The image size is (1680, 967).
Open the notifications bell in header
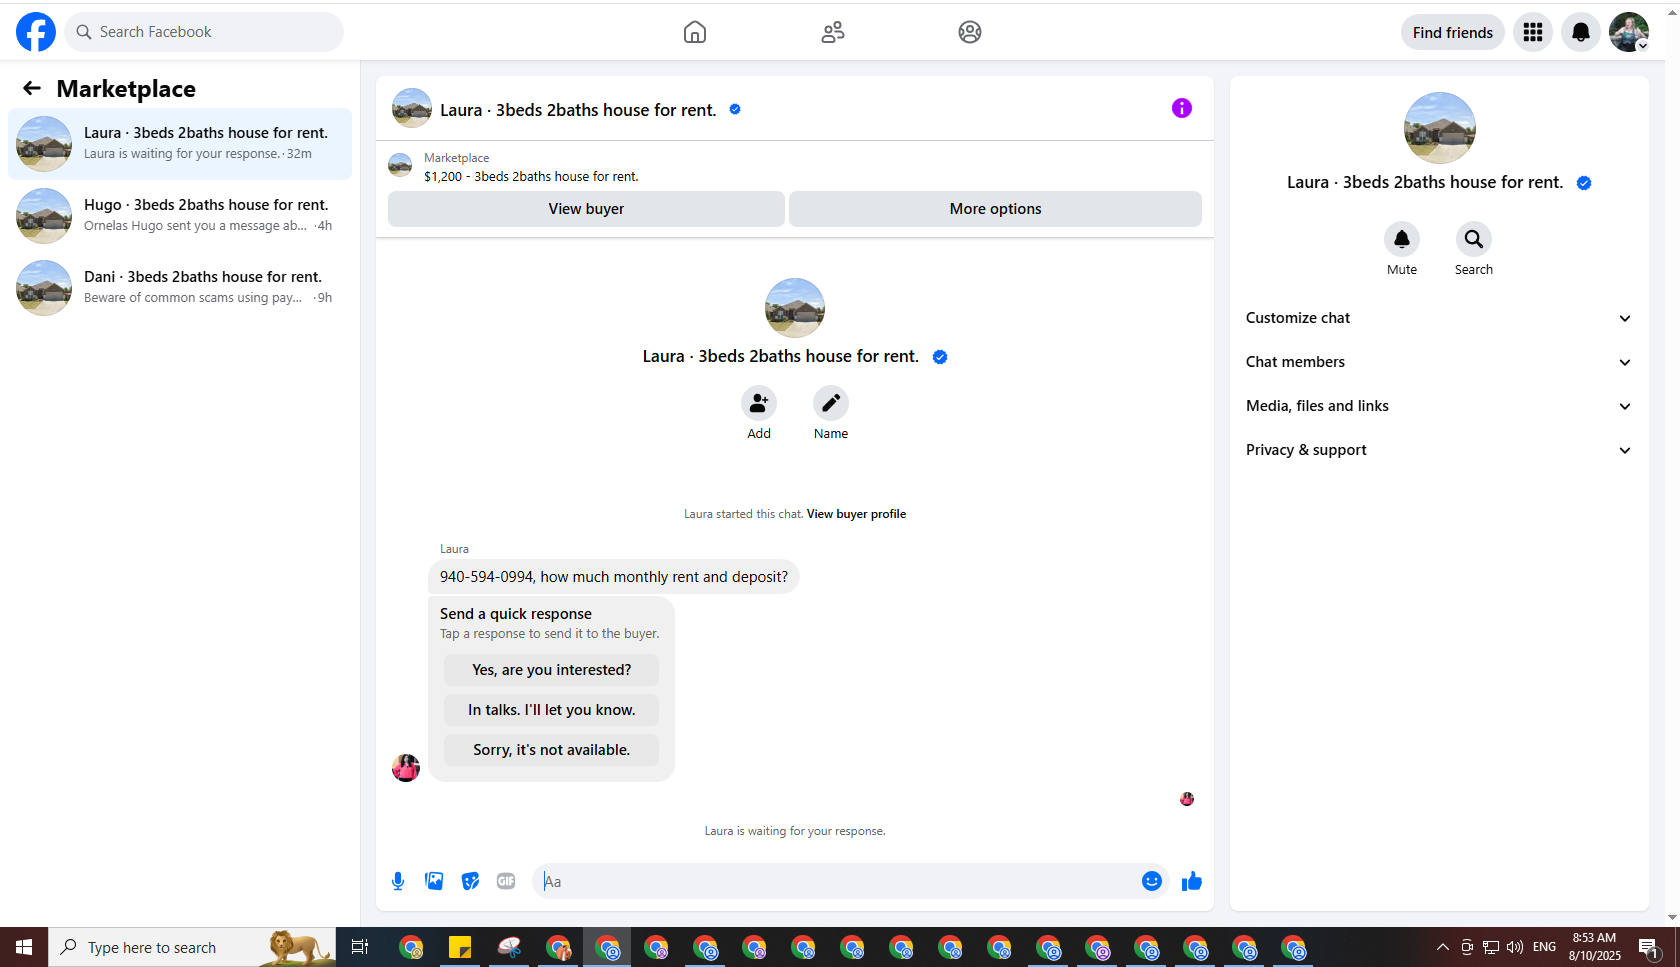[1581, 32]
